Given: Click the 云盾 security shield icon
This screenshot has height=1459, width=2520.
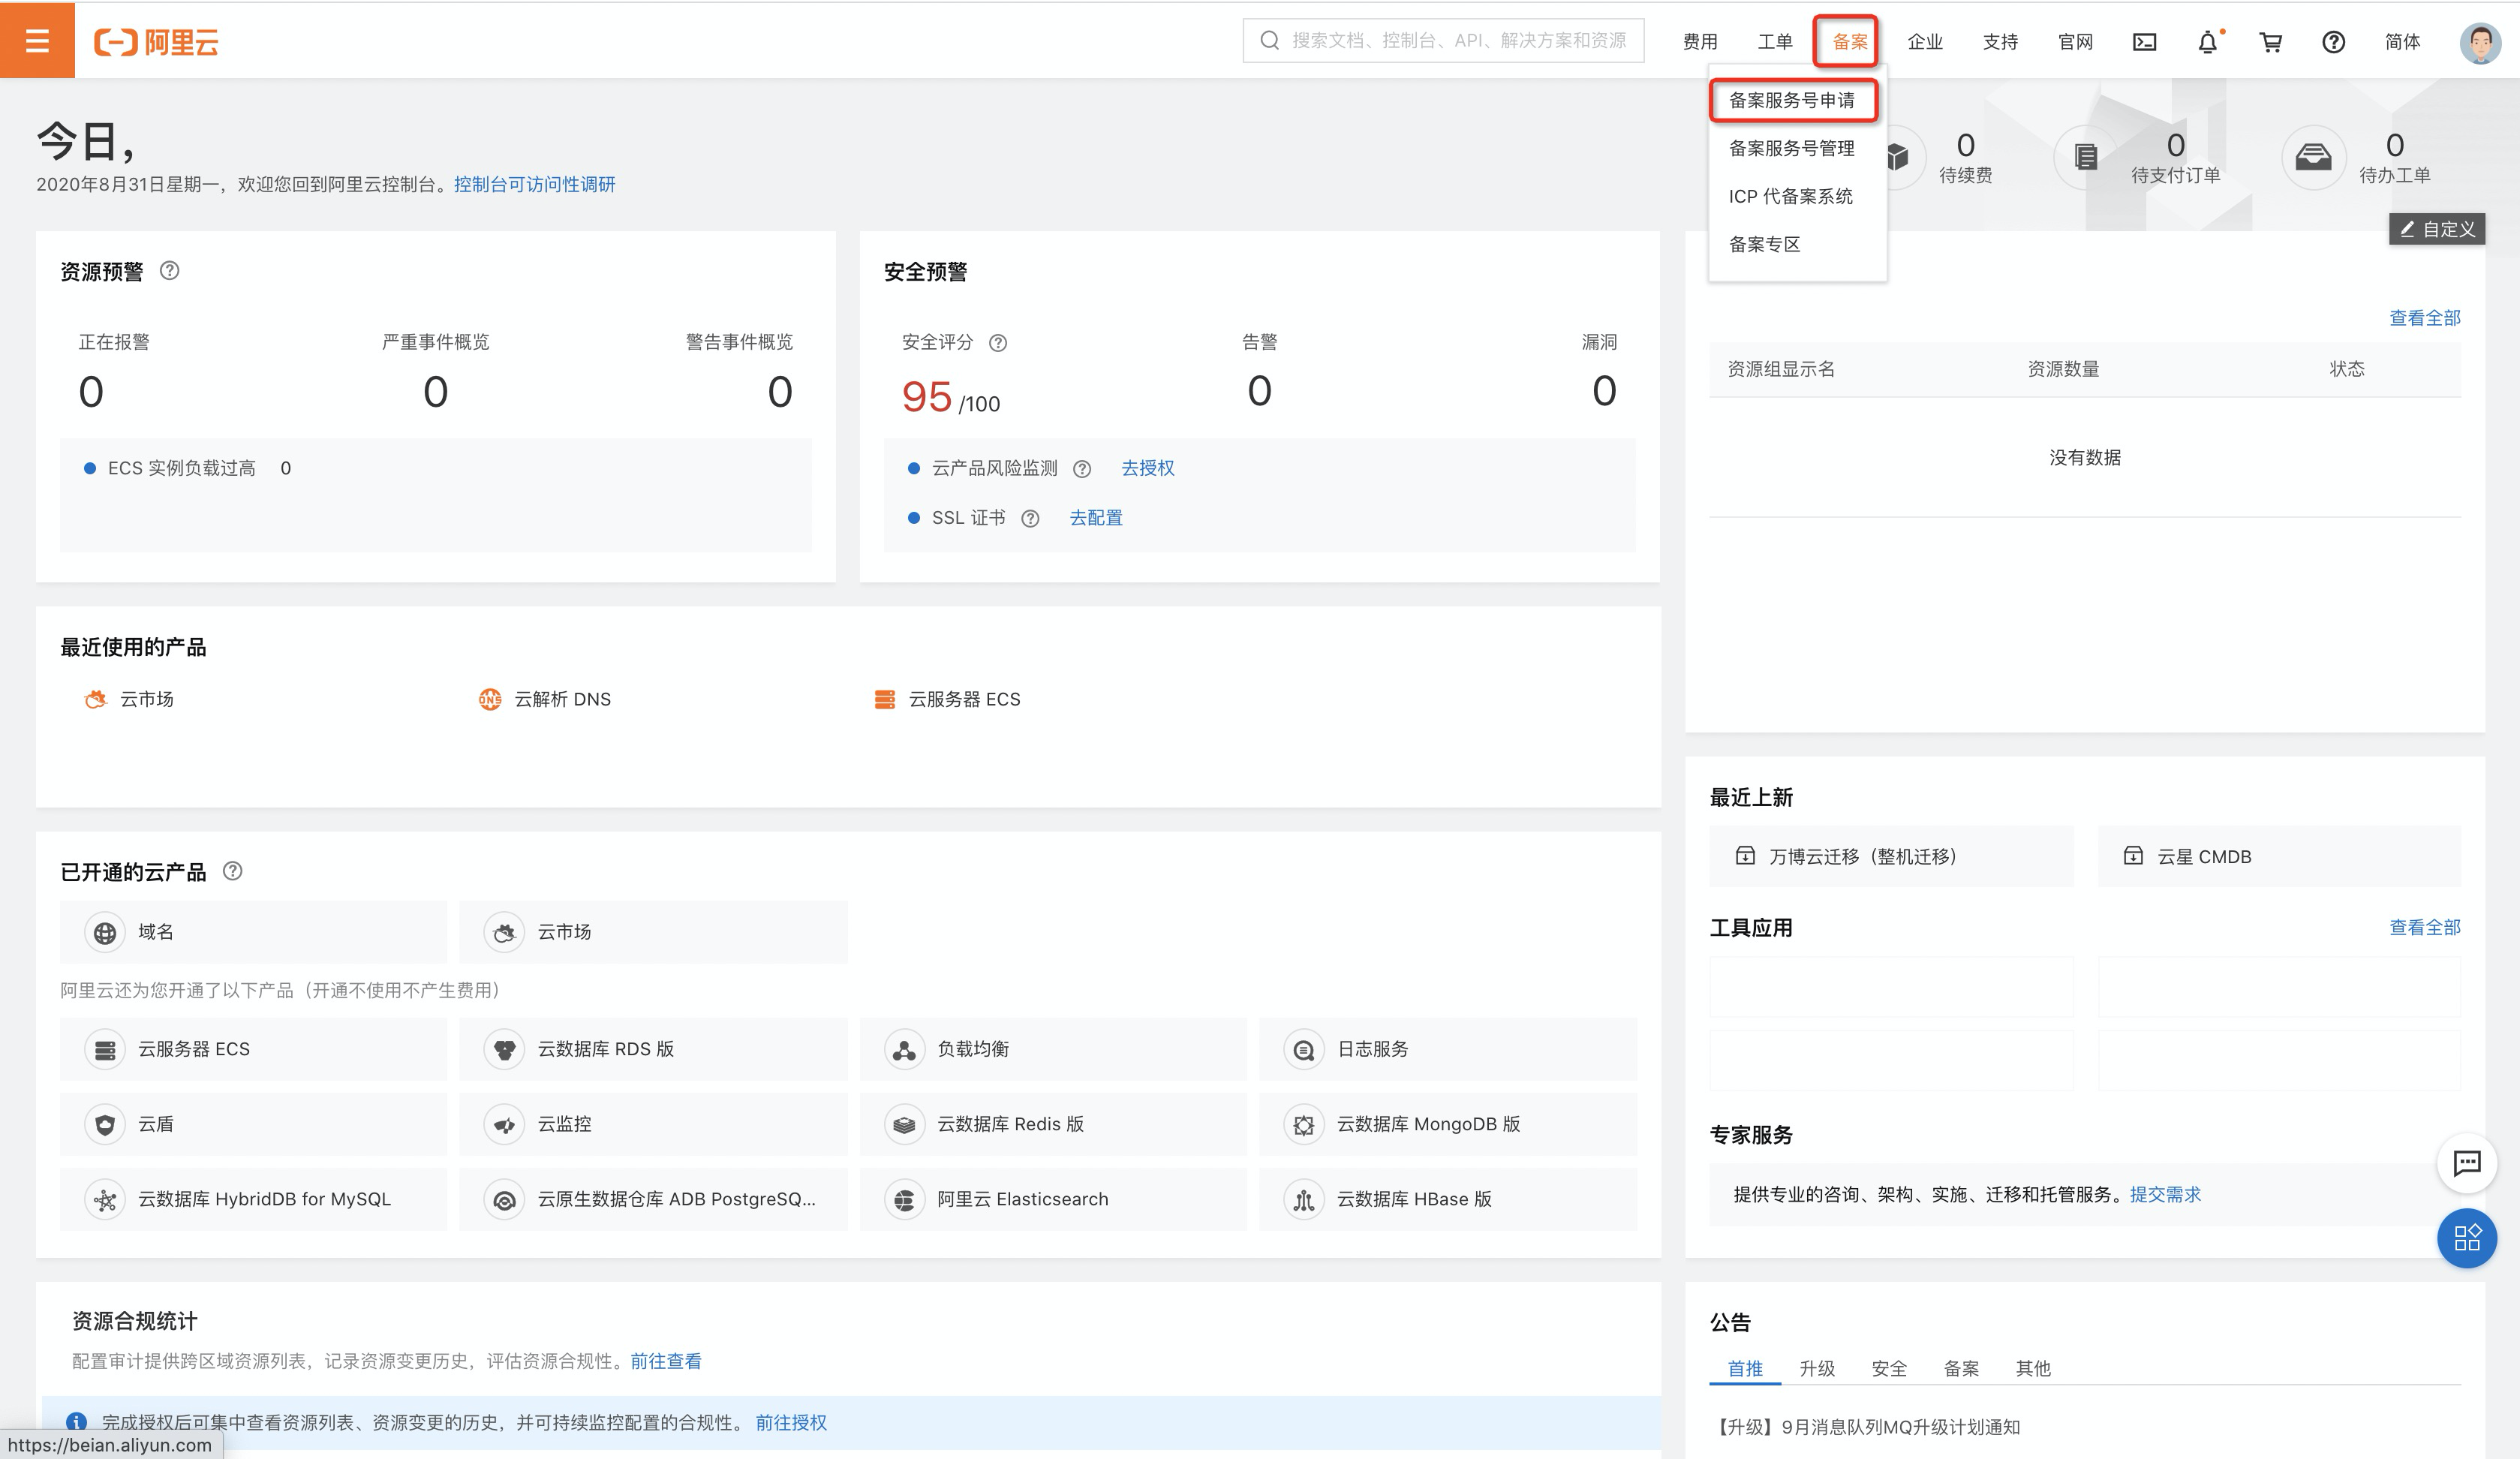Looking at the screenshot, I should pos(103,1124).
